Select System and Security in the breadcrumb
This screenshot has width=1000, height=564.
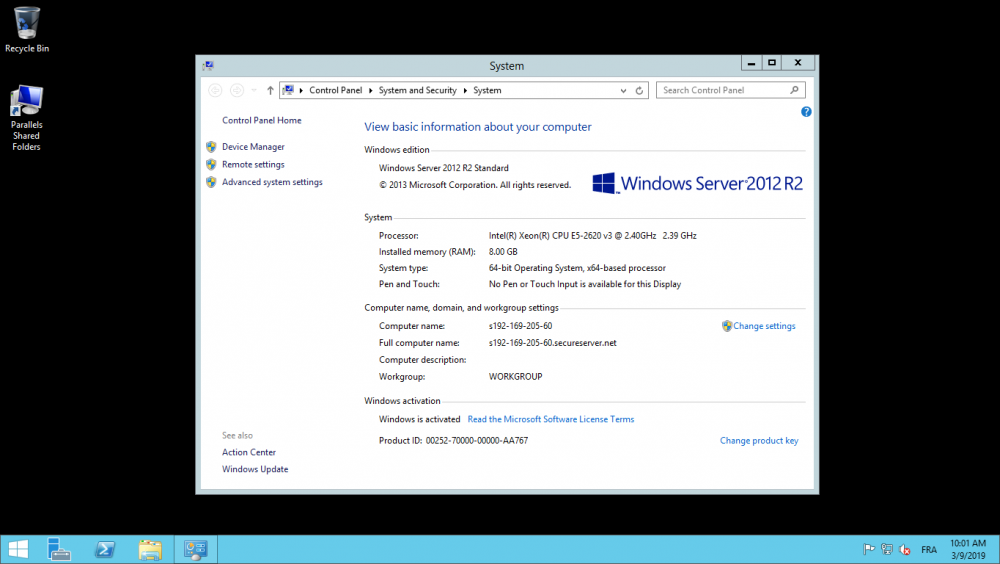pos(418,91)
